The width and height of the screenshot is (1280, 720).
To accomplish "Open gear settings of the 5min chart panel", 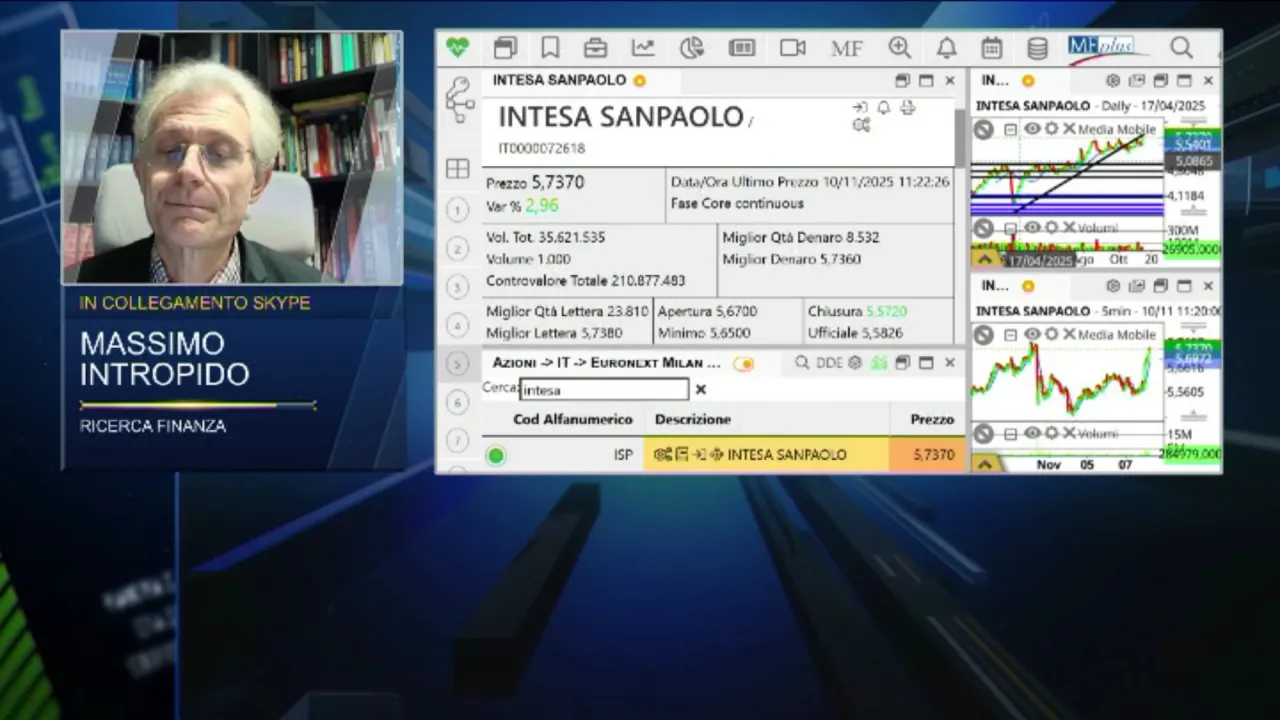I will coord(1113,286).
